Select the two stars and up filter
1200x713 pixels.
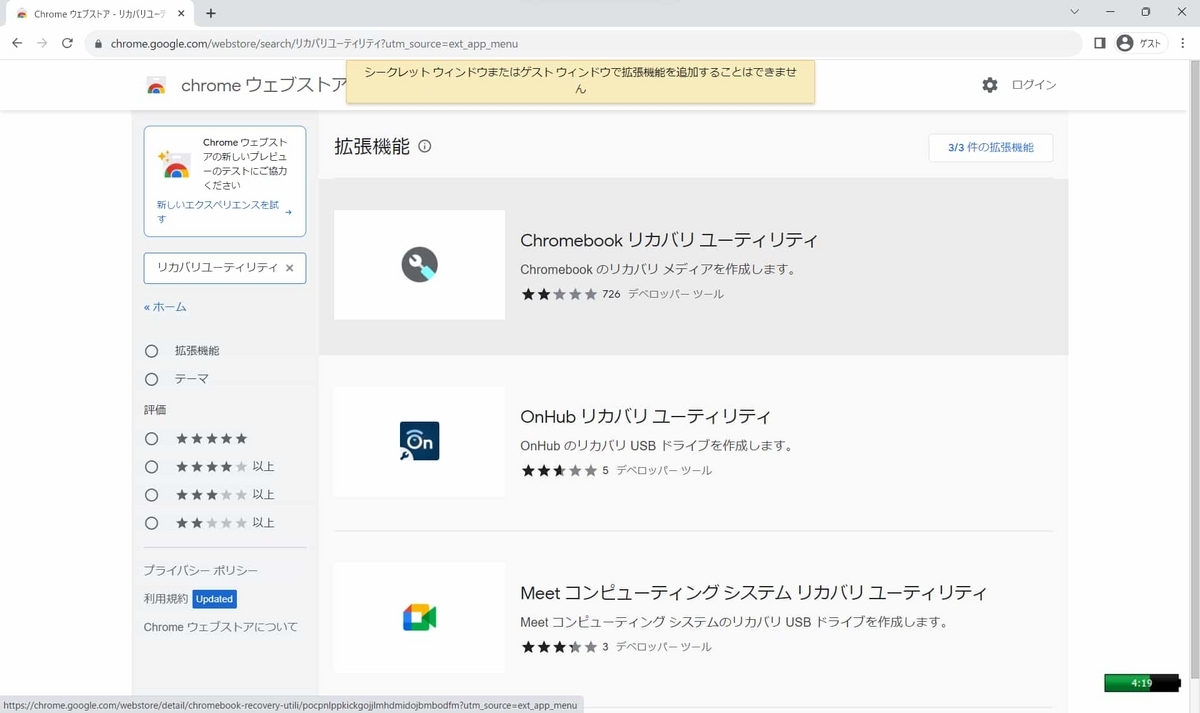[x=152, y=523]
